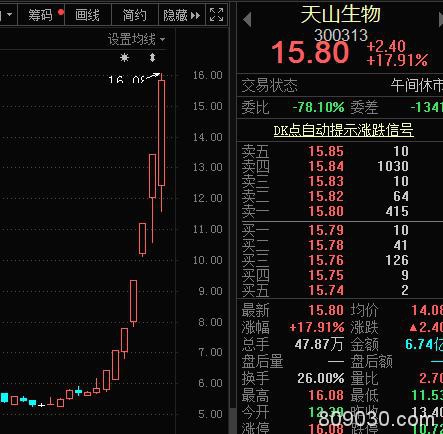Click the 均价 value 14.08
The height and width of the screenshot is (434, 443).
click(x=427, y=310)
